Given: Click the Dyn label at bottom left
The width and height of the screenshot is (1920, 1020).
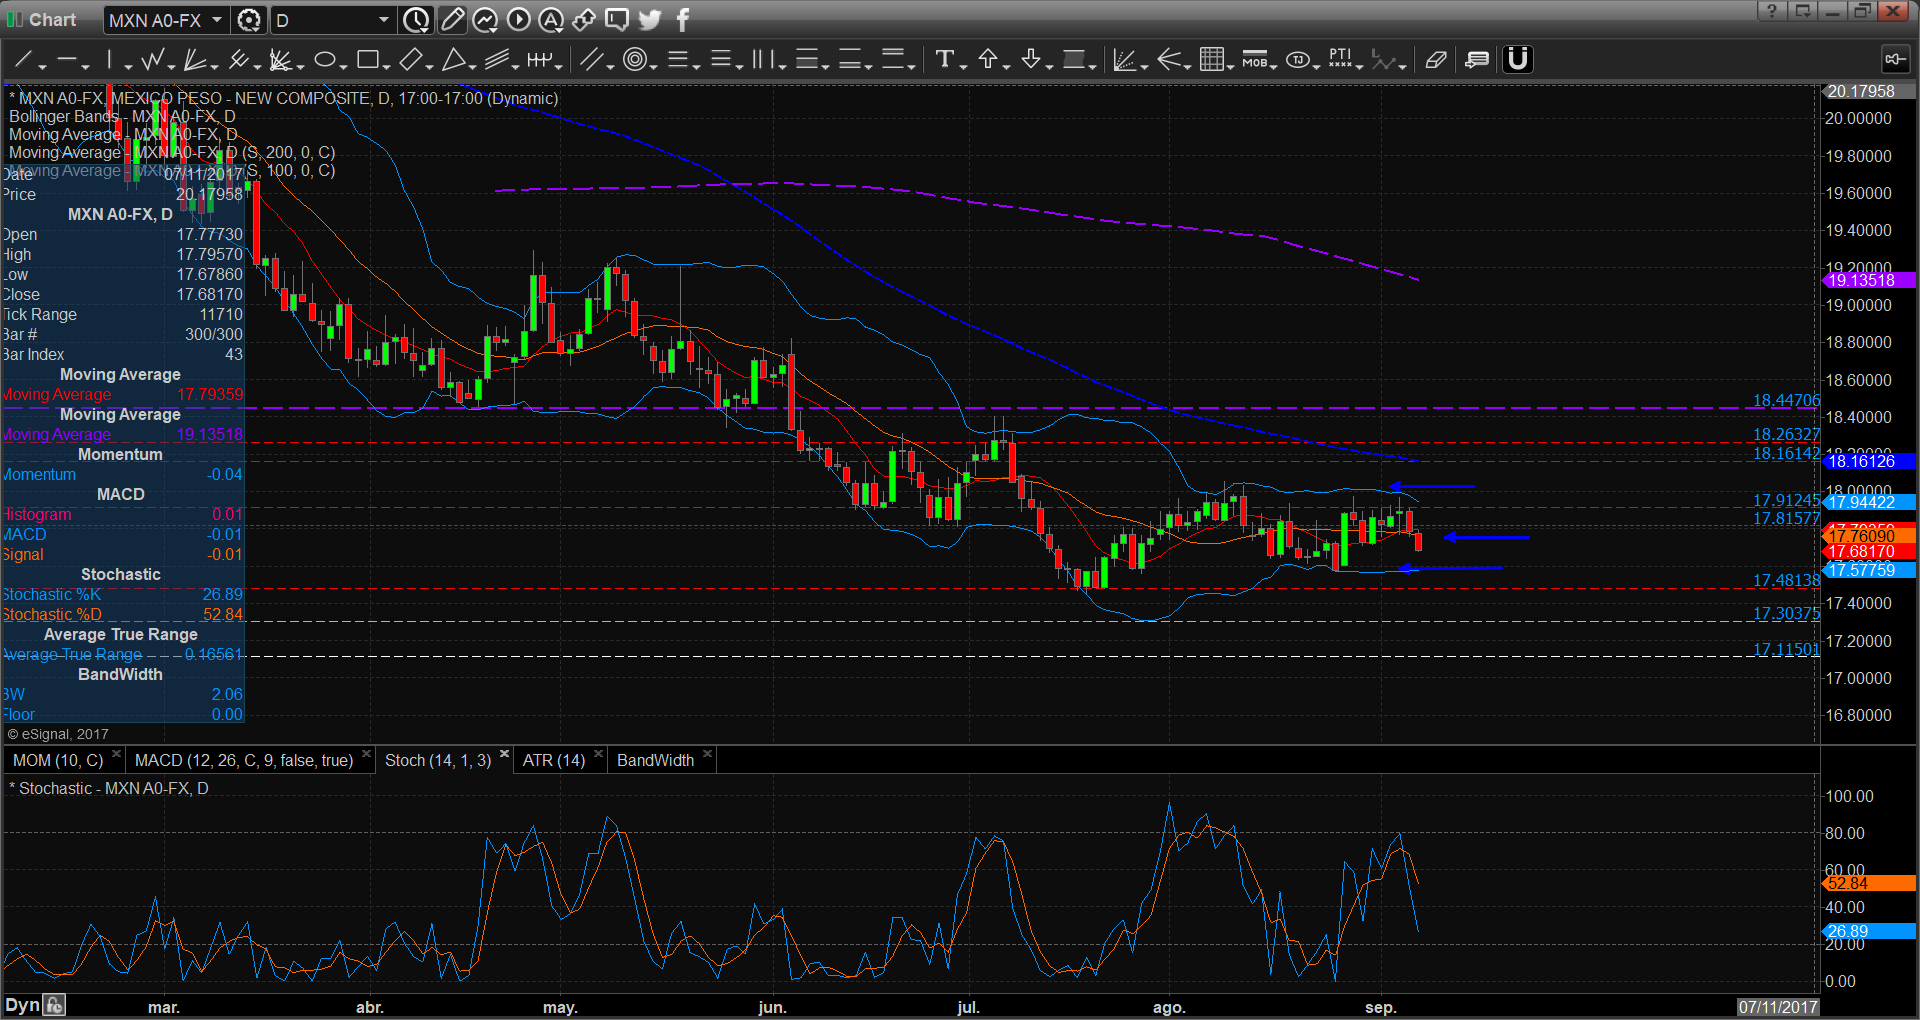Looking at the screenshot, I should (x=22, y=1005).
